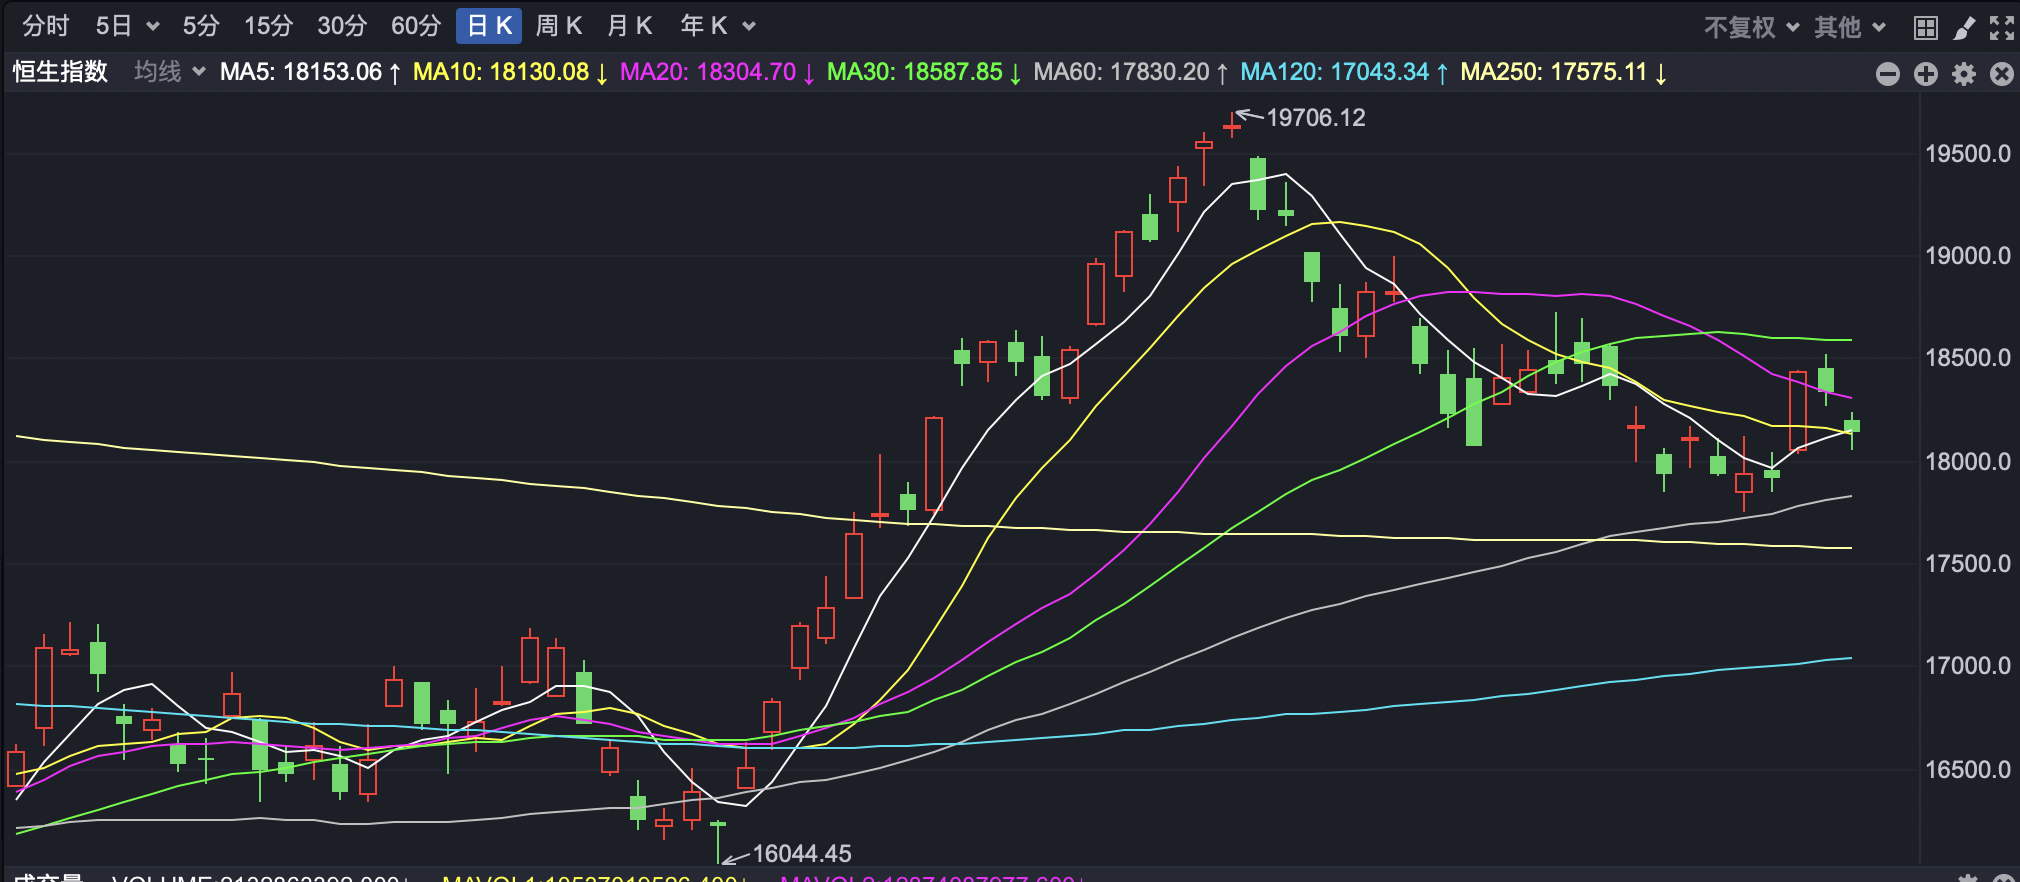Click the 16500.0 price axis label
The height and width of the screenshot is (882, 2020).
[x=1968, y=769]
